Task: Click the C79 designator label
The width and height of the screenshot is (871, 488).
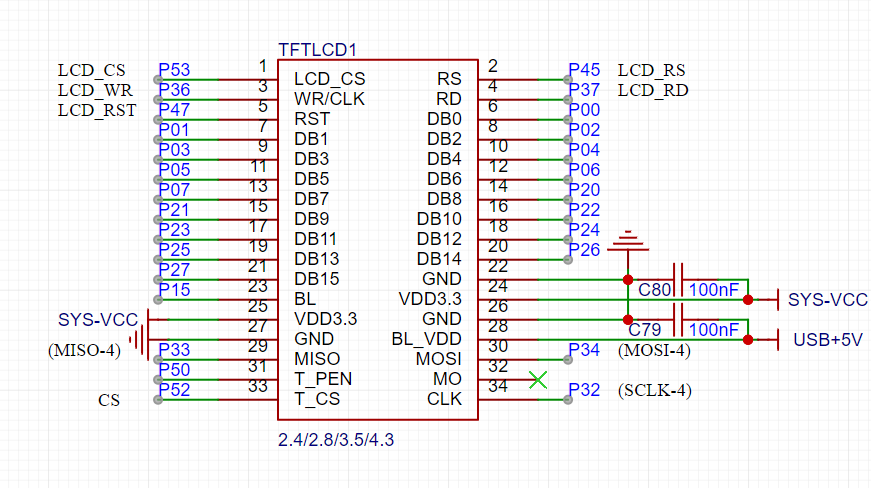Action: click(x=644, y=330)
